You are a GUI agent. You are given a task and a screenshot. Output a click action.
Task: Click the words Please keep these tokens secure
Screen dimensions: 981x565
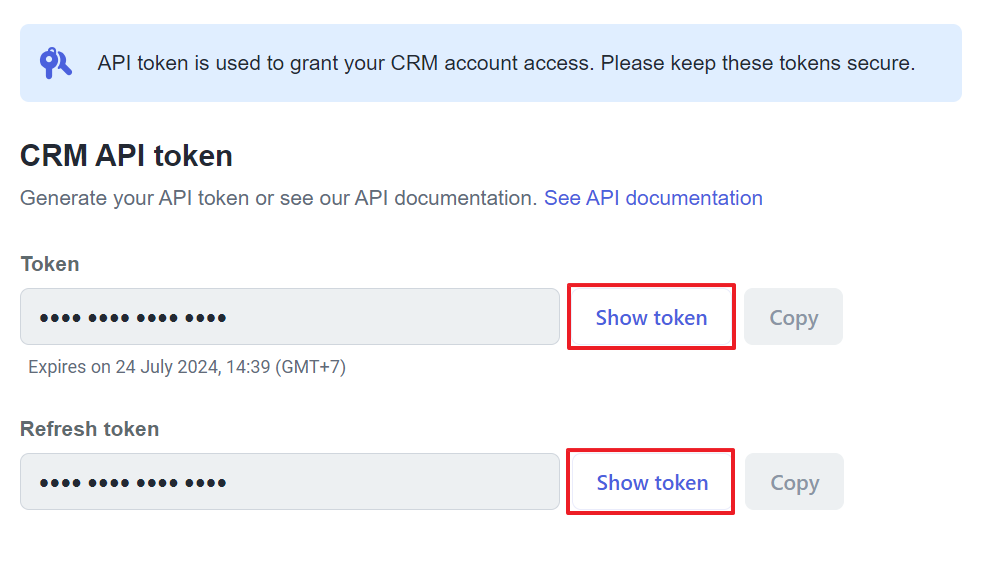click(x=758, y=63)
